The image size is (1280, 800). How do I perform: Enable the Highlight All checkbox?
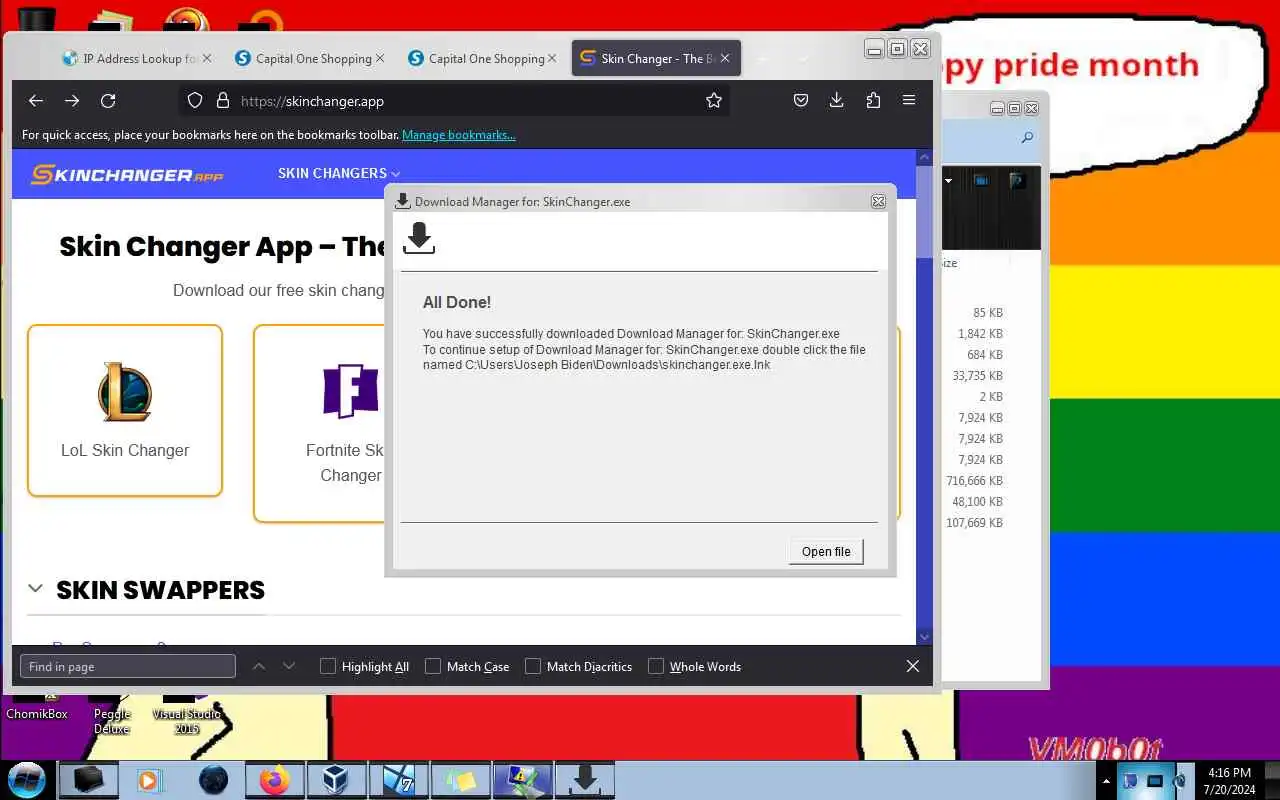328,666
